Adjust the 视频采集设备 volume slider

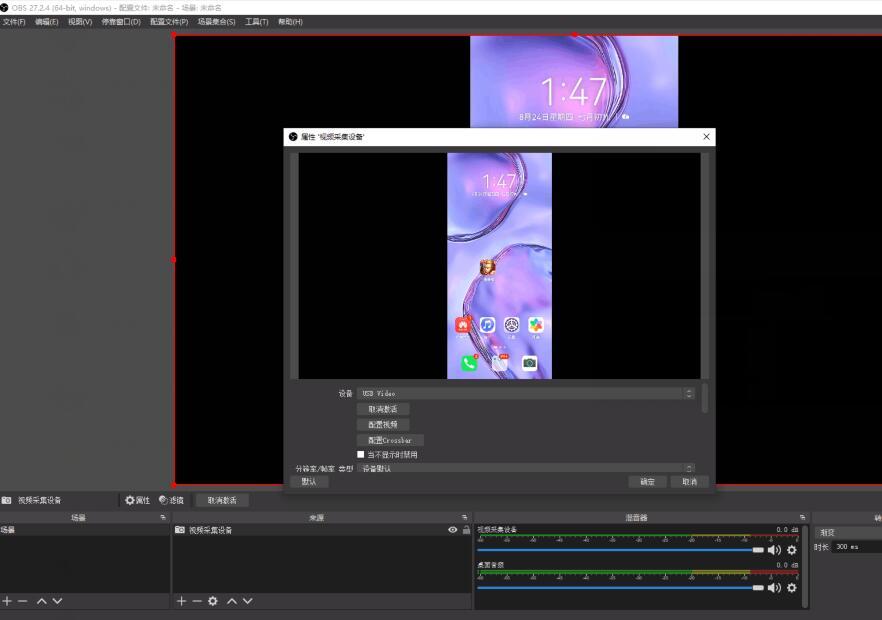pyautogui.click(x=620, y=550)
